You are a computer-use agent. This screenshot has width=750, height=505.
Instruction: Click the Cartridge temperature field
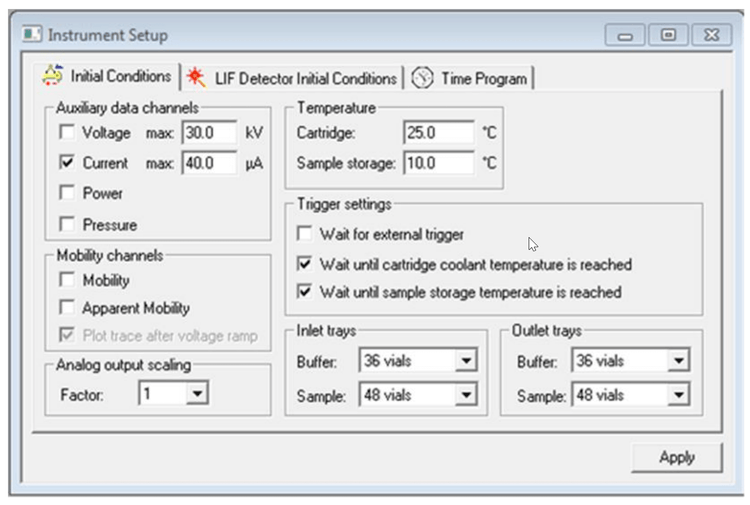(438, 132)
